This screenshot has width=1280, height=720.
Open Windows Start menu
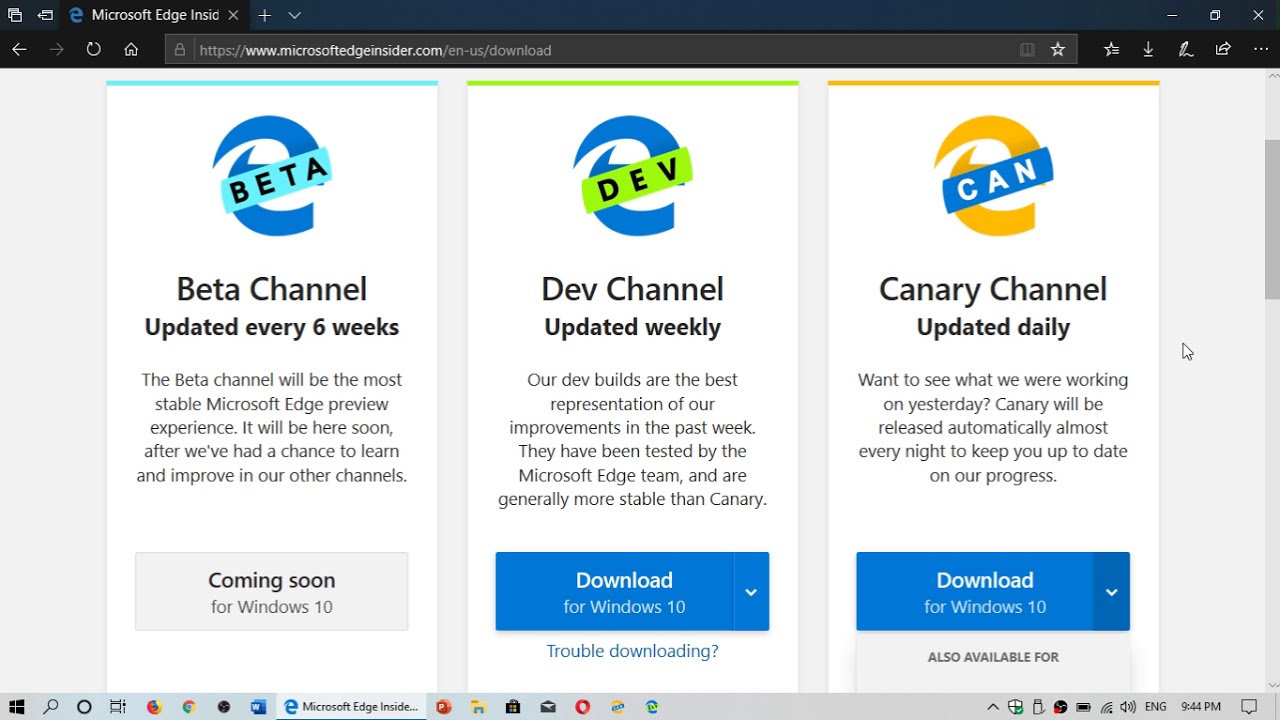pyautogui.click(x=17, y=707)
